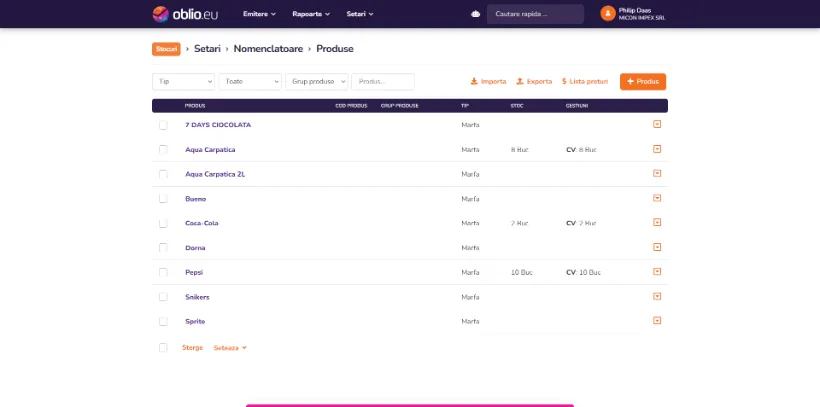
Task: Open the Aqua Carpatica product
Action: 210,150
